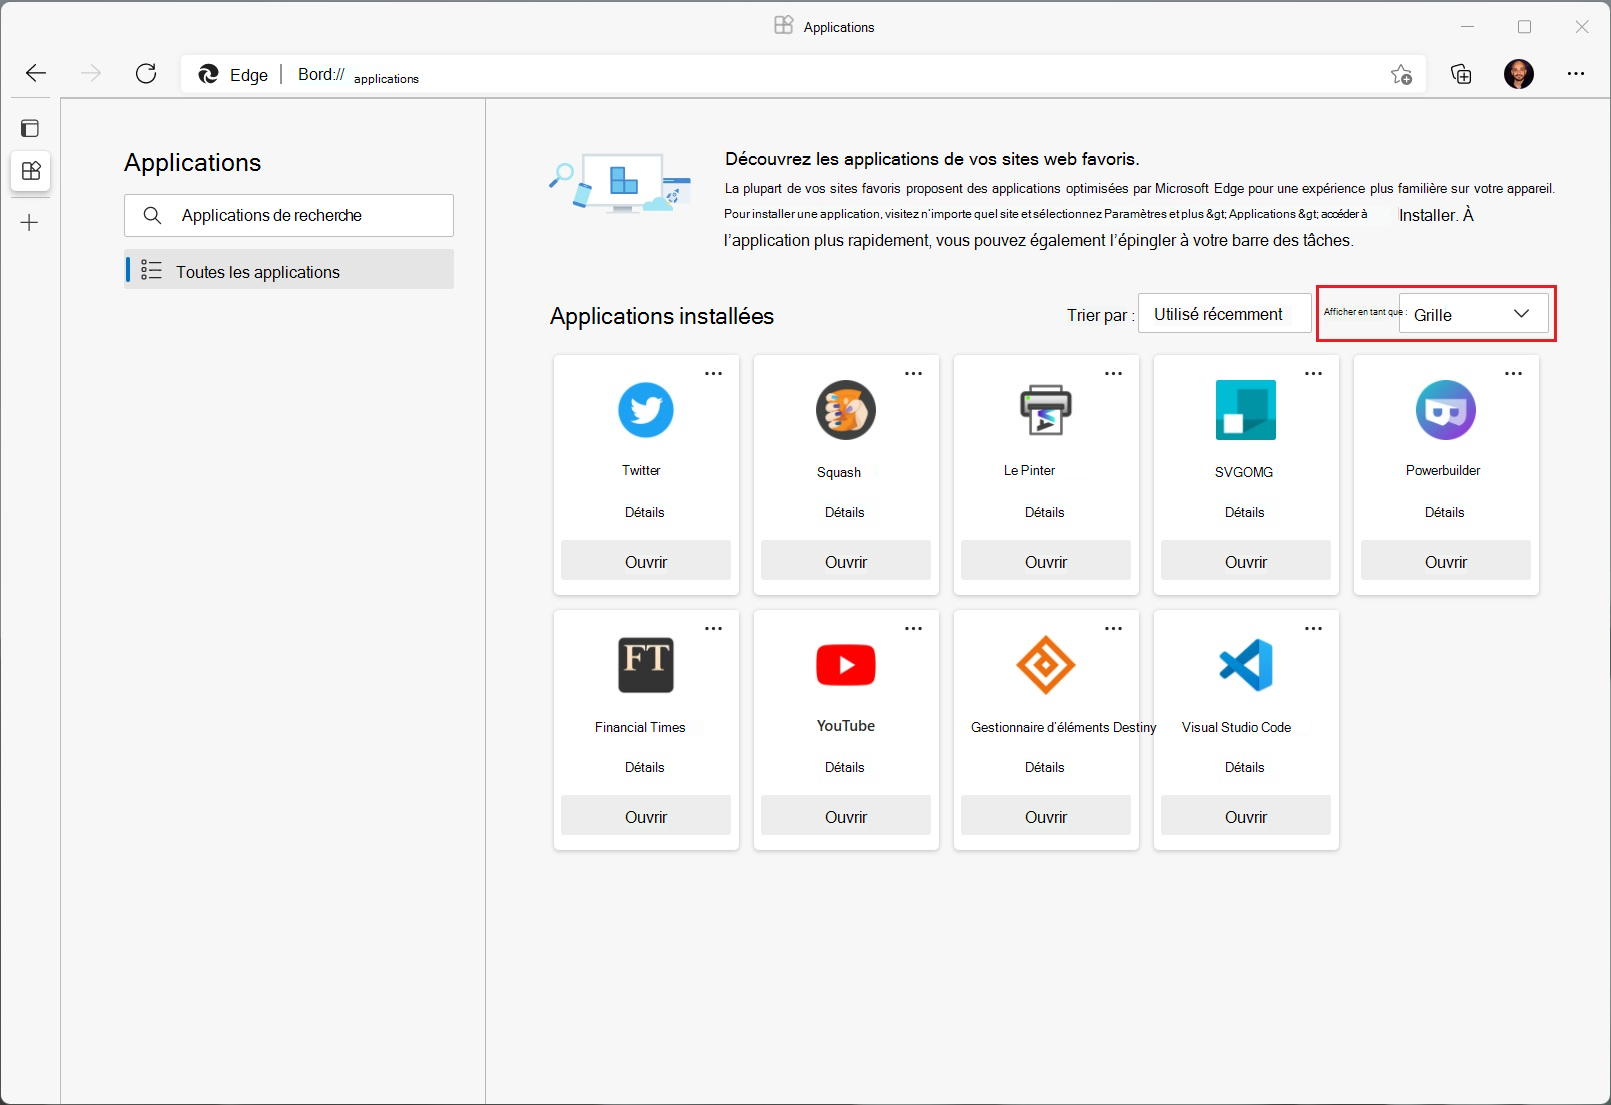
Task: Reload the page with the refresh icon
Action: 146,73
